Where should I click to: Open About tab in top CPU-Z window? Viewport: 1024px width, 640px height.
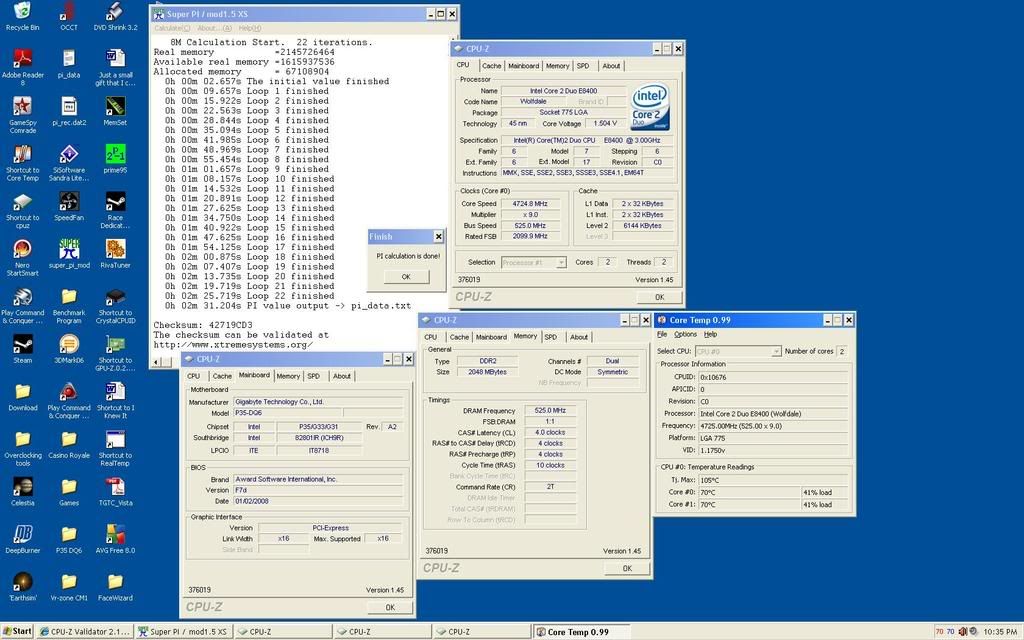click(x=611, y=66)
